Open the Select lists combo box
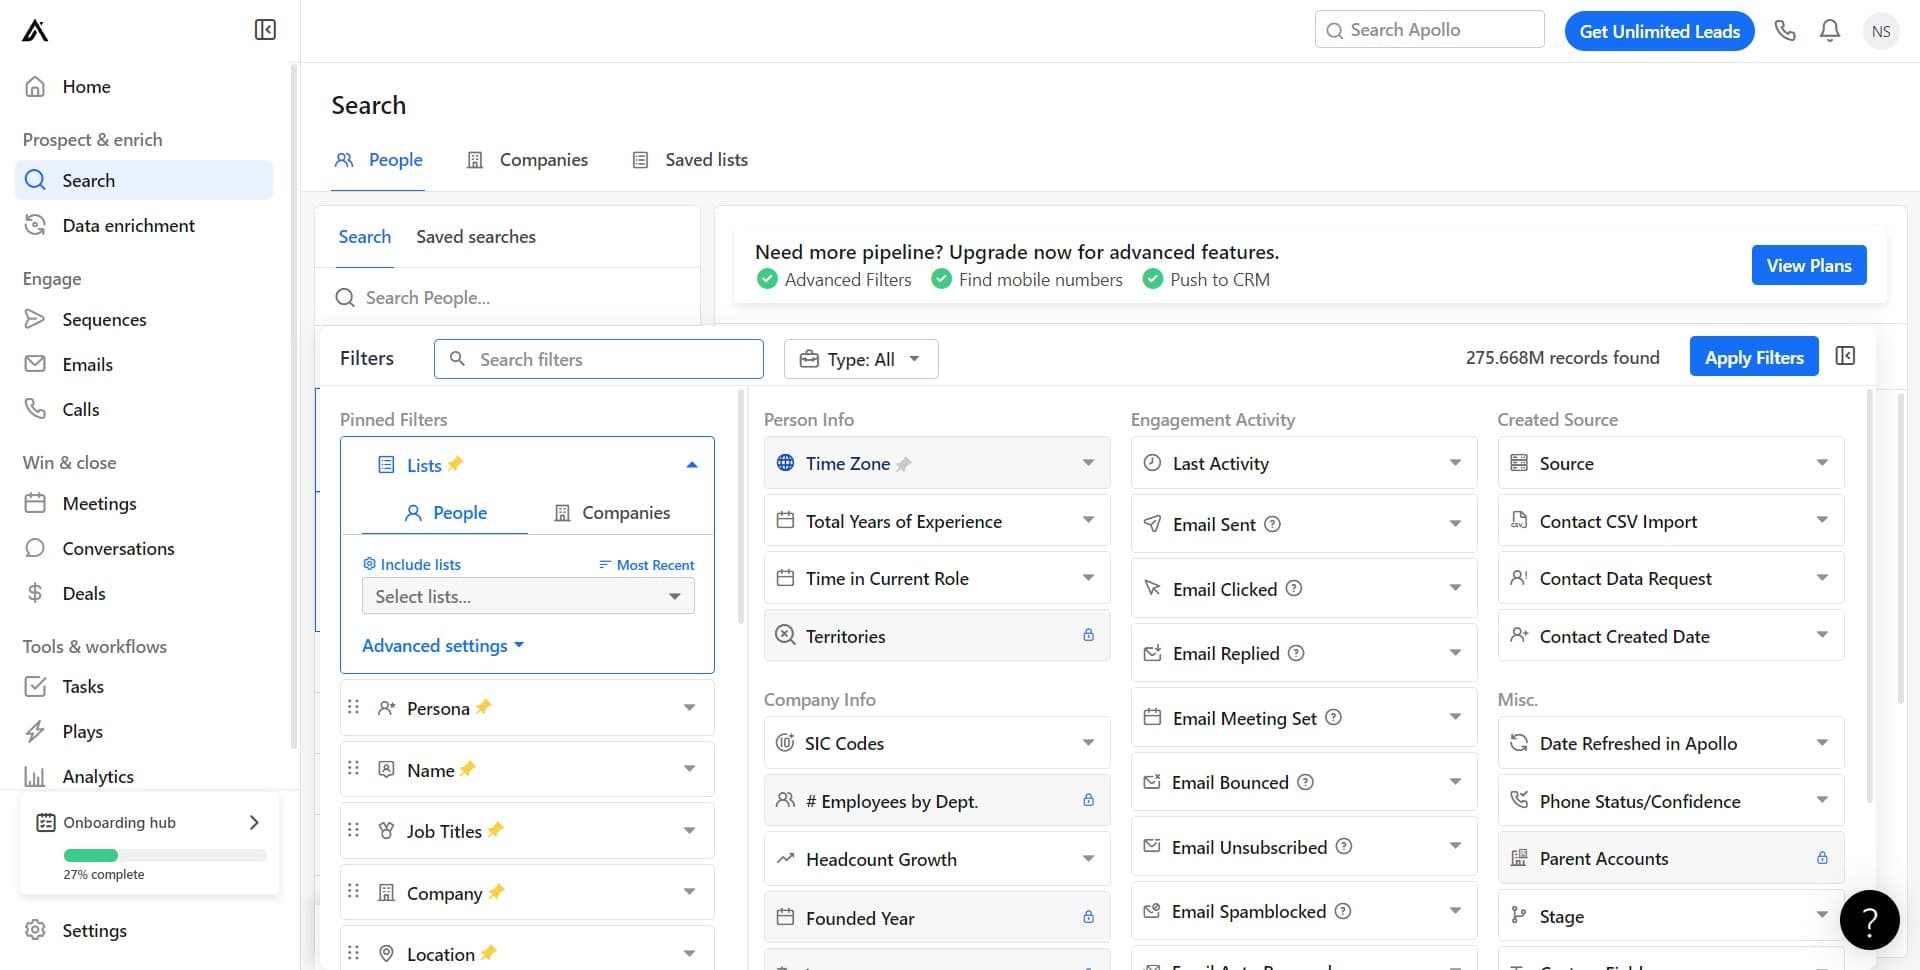 pos(527,596)
